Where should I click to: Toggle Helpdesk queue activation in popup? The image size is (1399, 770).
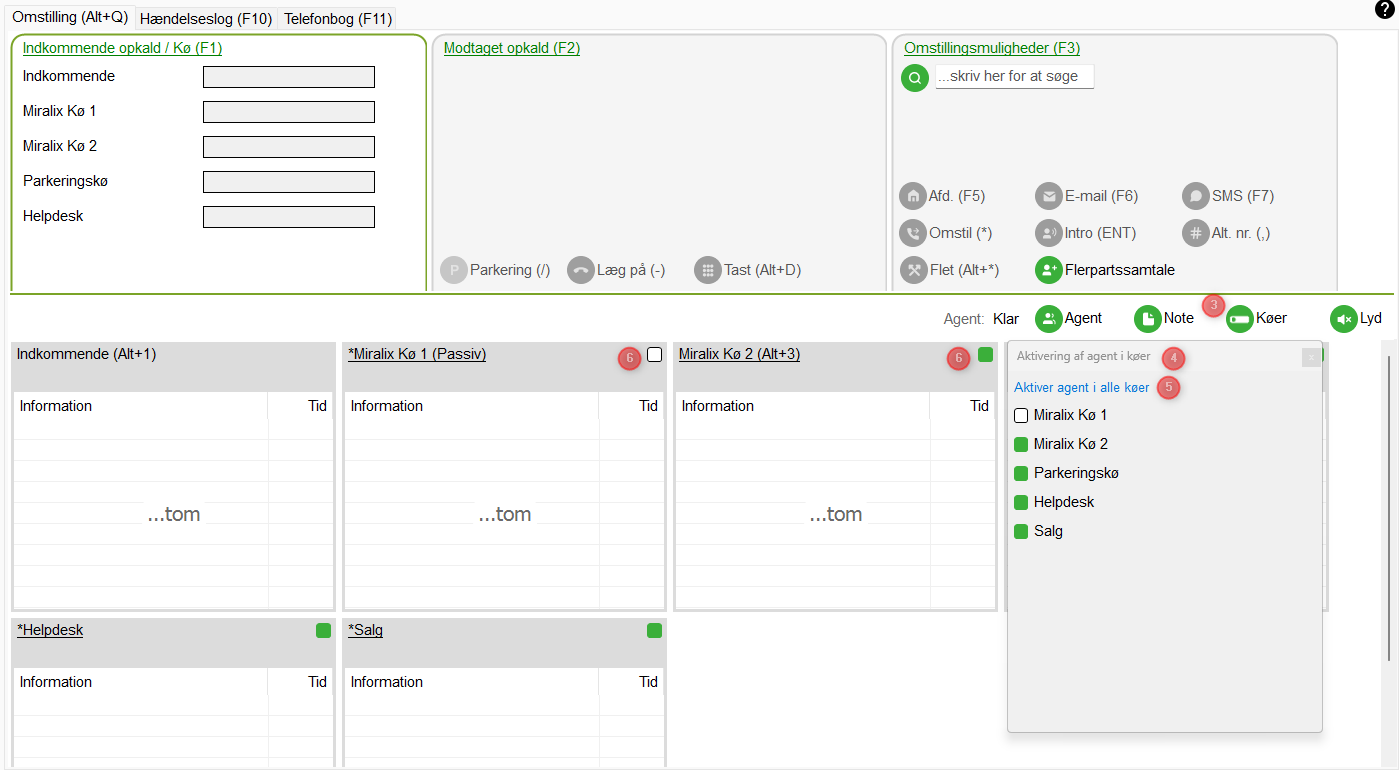pyautogui.click(x=1021, y=502)
